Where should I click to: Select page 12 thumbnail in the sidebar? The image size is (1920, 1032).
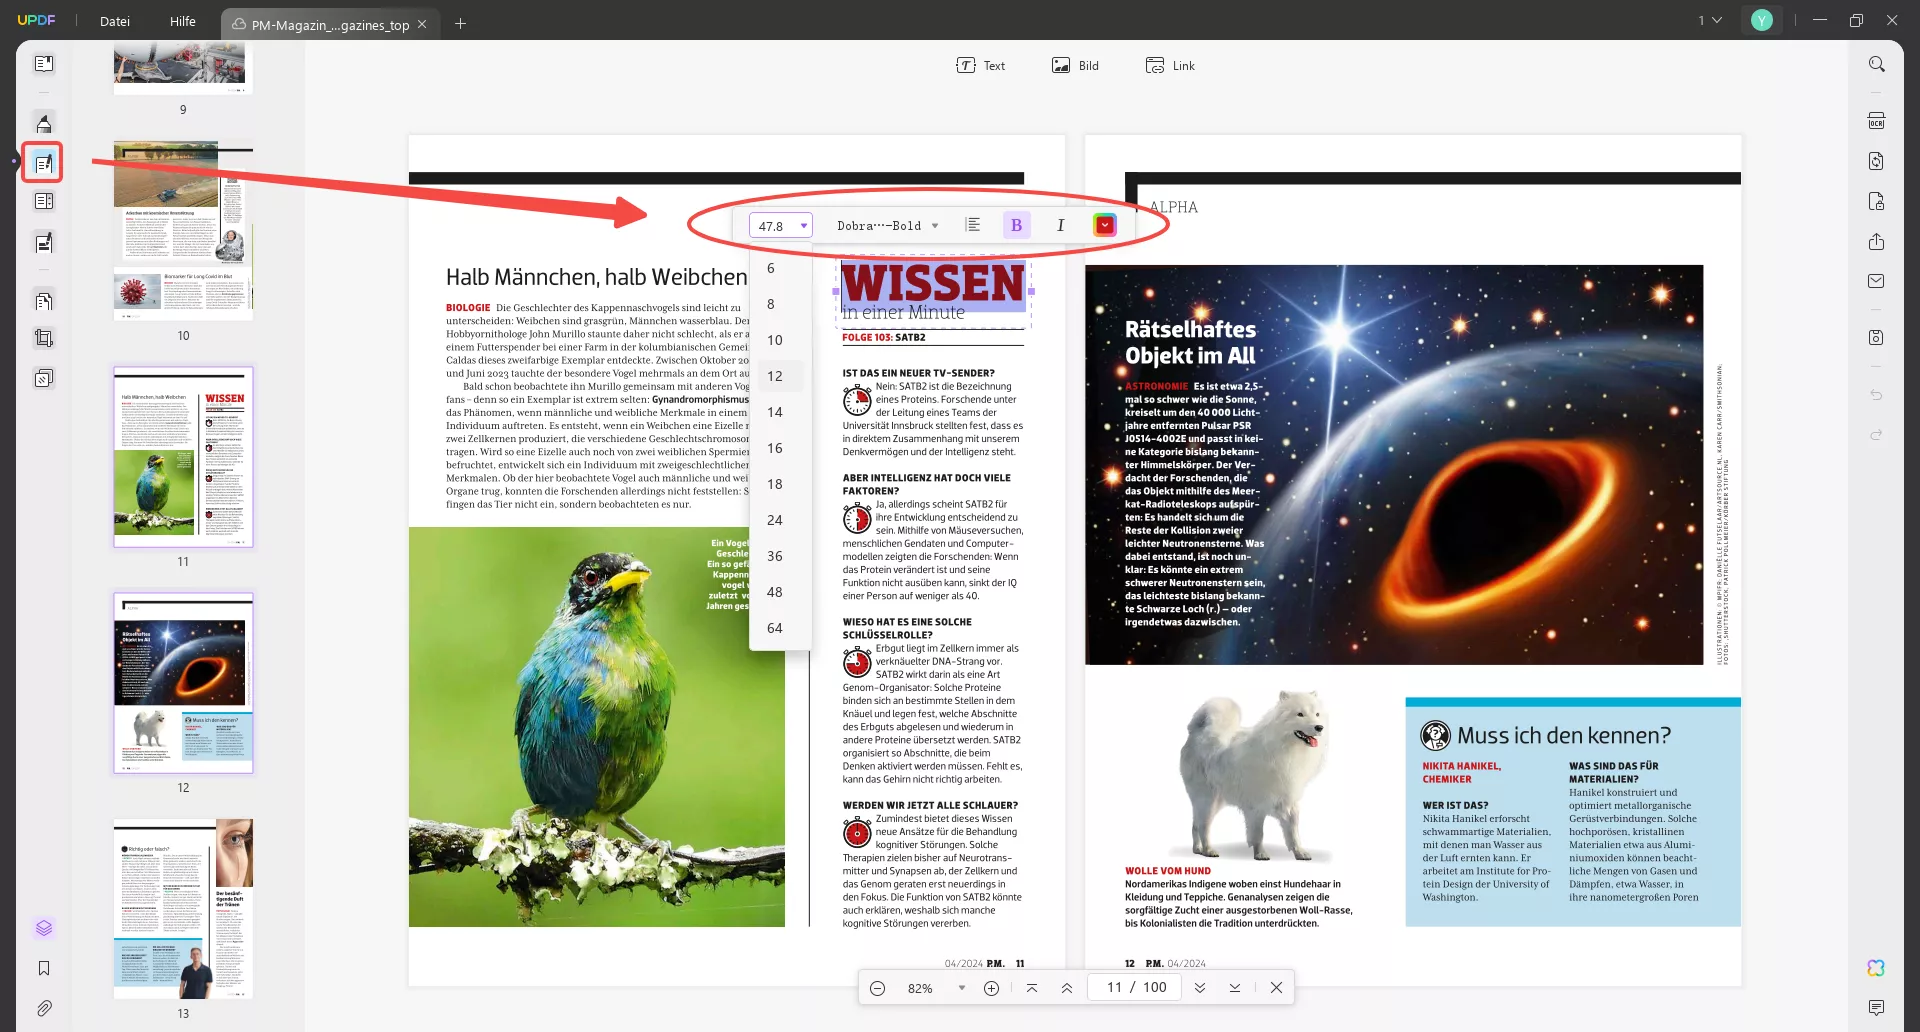[183, 683]
